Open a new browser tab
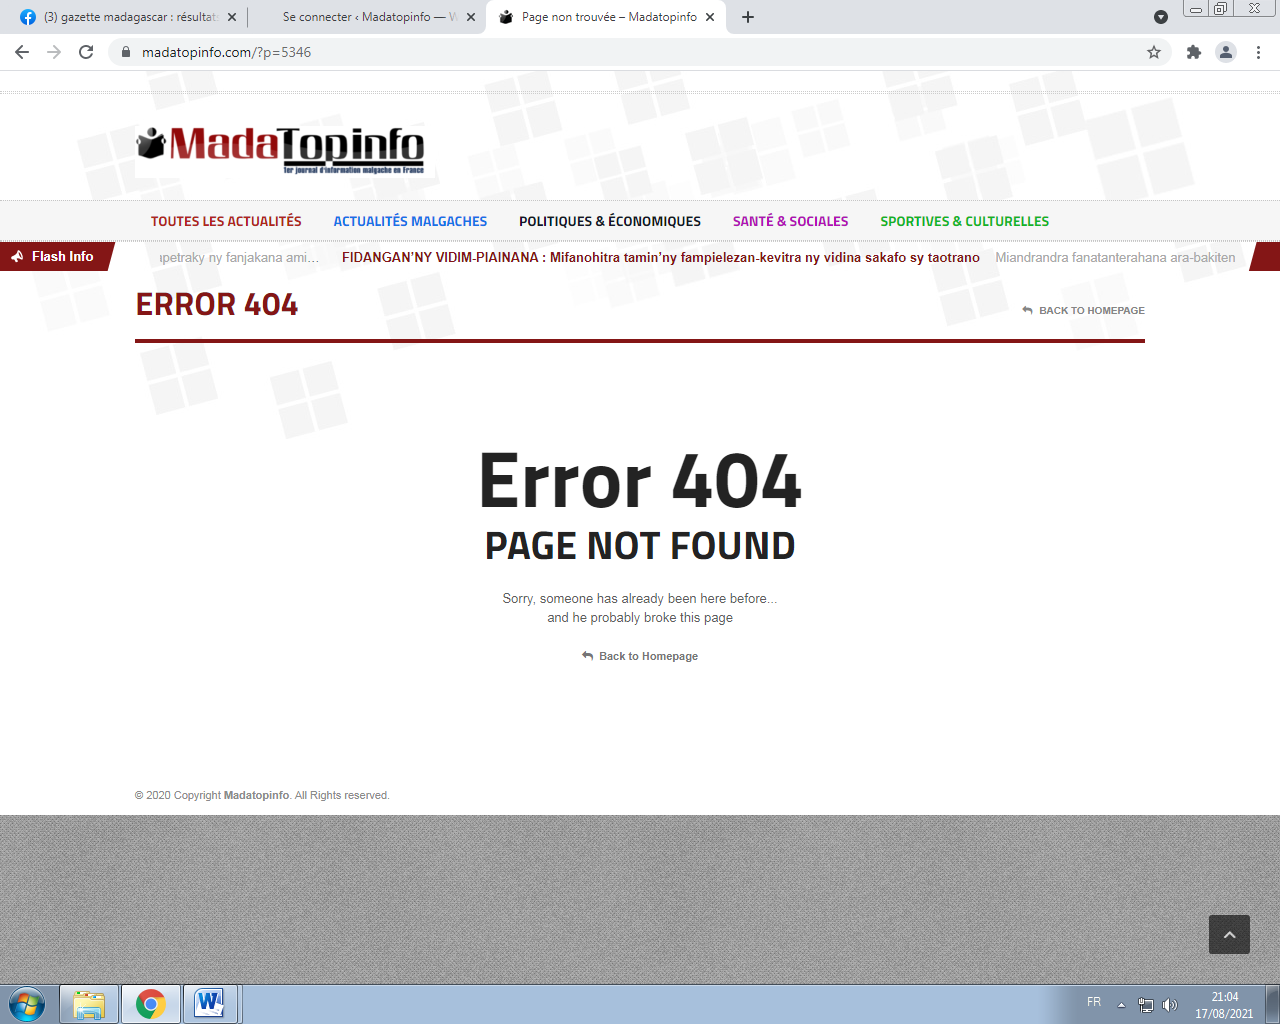The image size is (1280, 1024). (x=748, y=17)
